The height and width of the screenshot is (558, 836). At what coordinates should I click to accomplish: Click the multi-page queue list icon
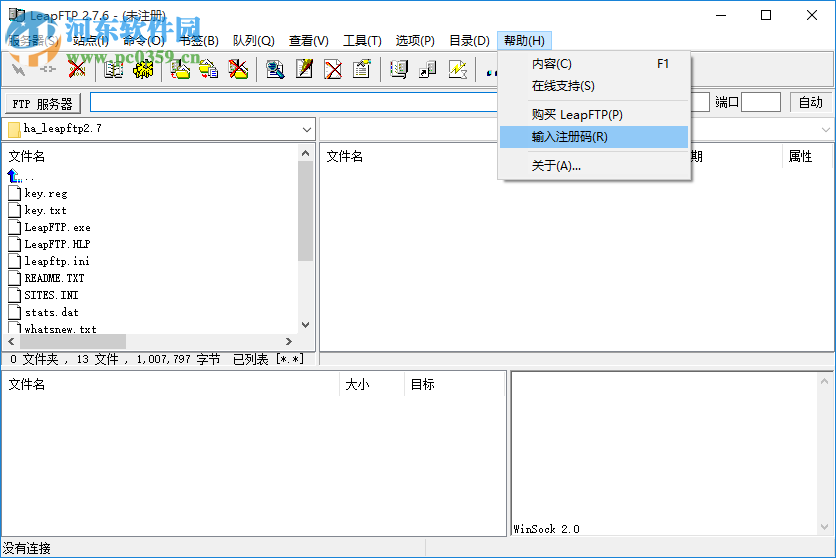(x=399, y=69)
